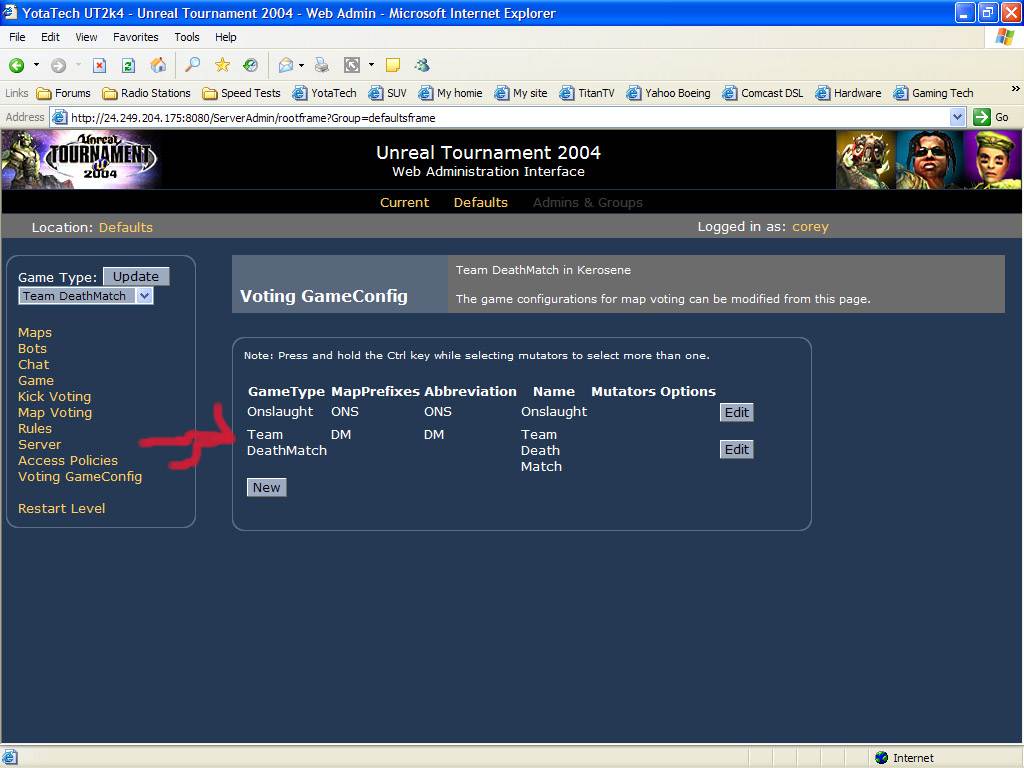Open the My homie bookmark
Image resolution: width=1024 pixels, height=768 pixels.
click(x=450, y=93)
